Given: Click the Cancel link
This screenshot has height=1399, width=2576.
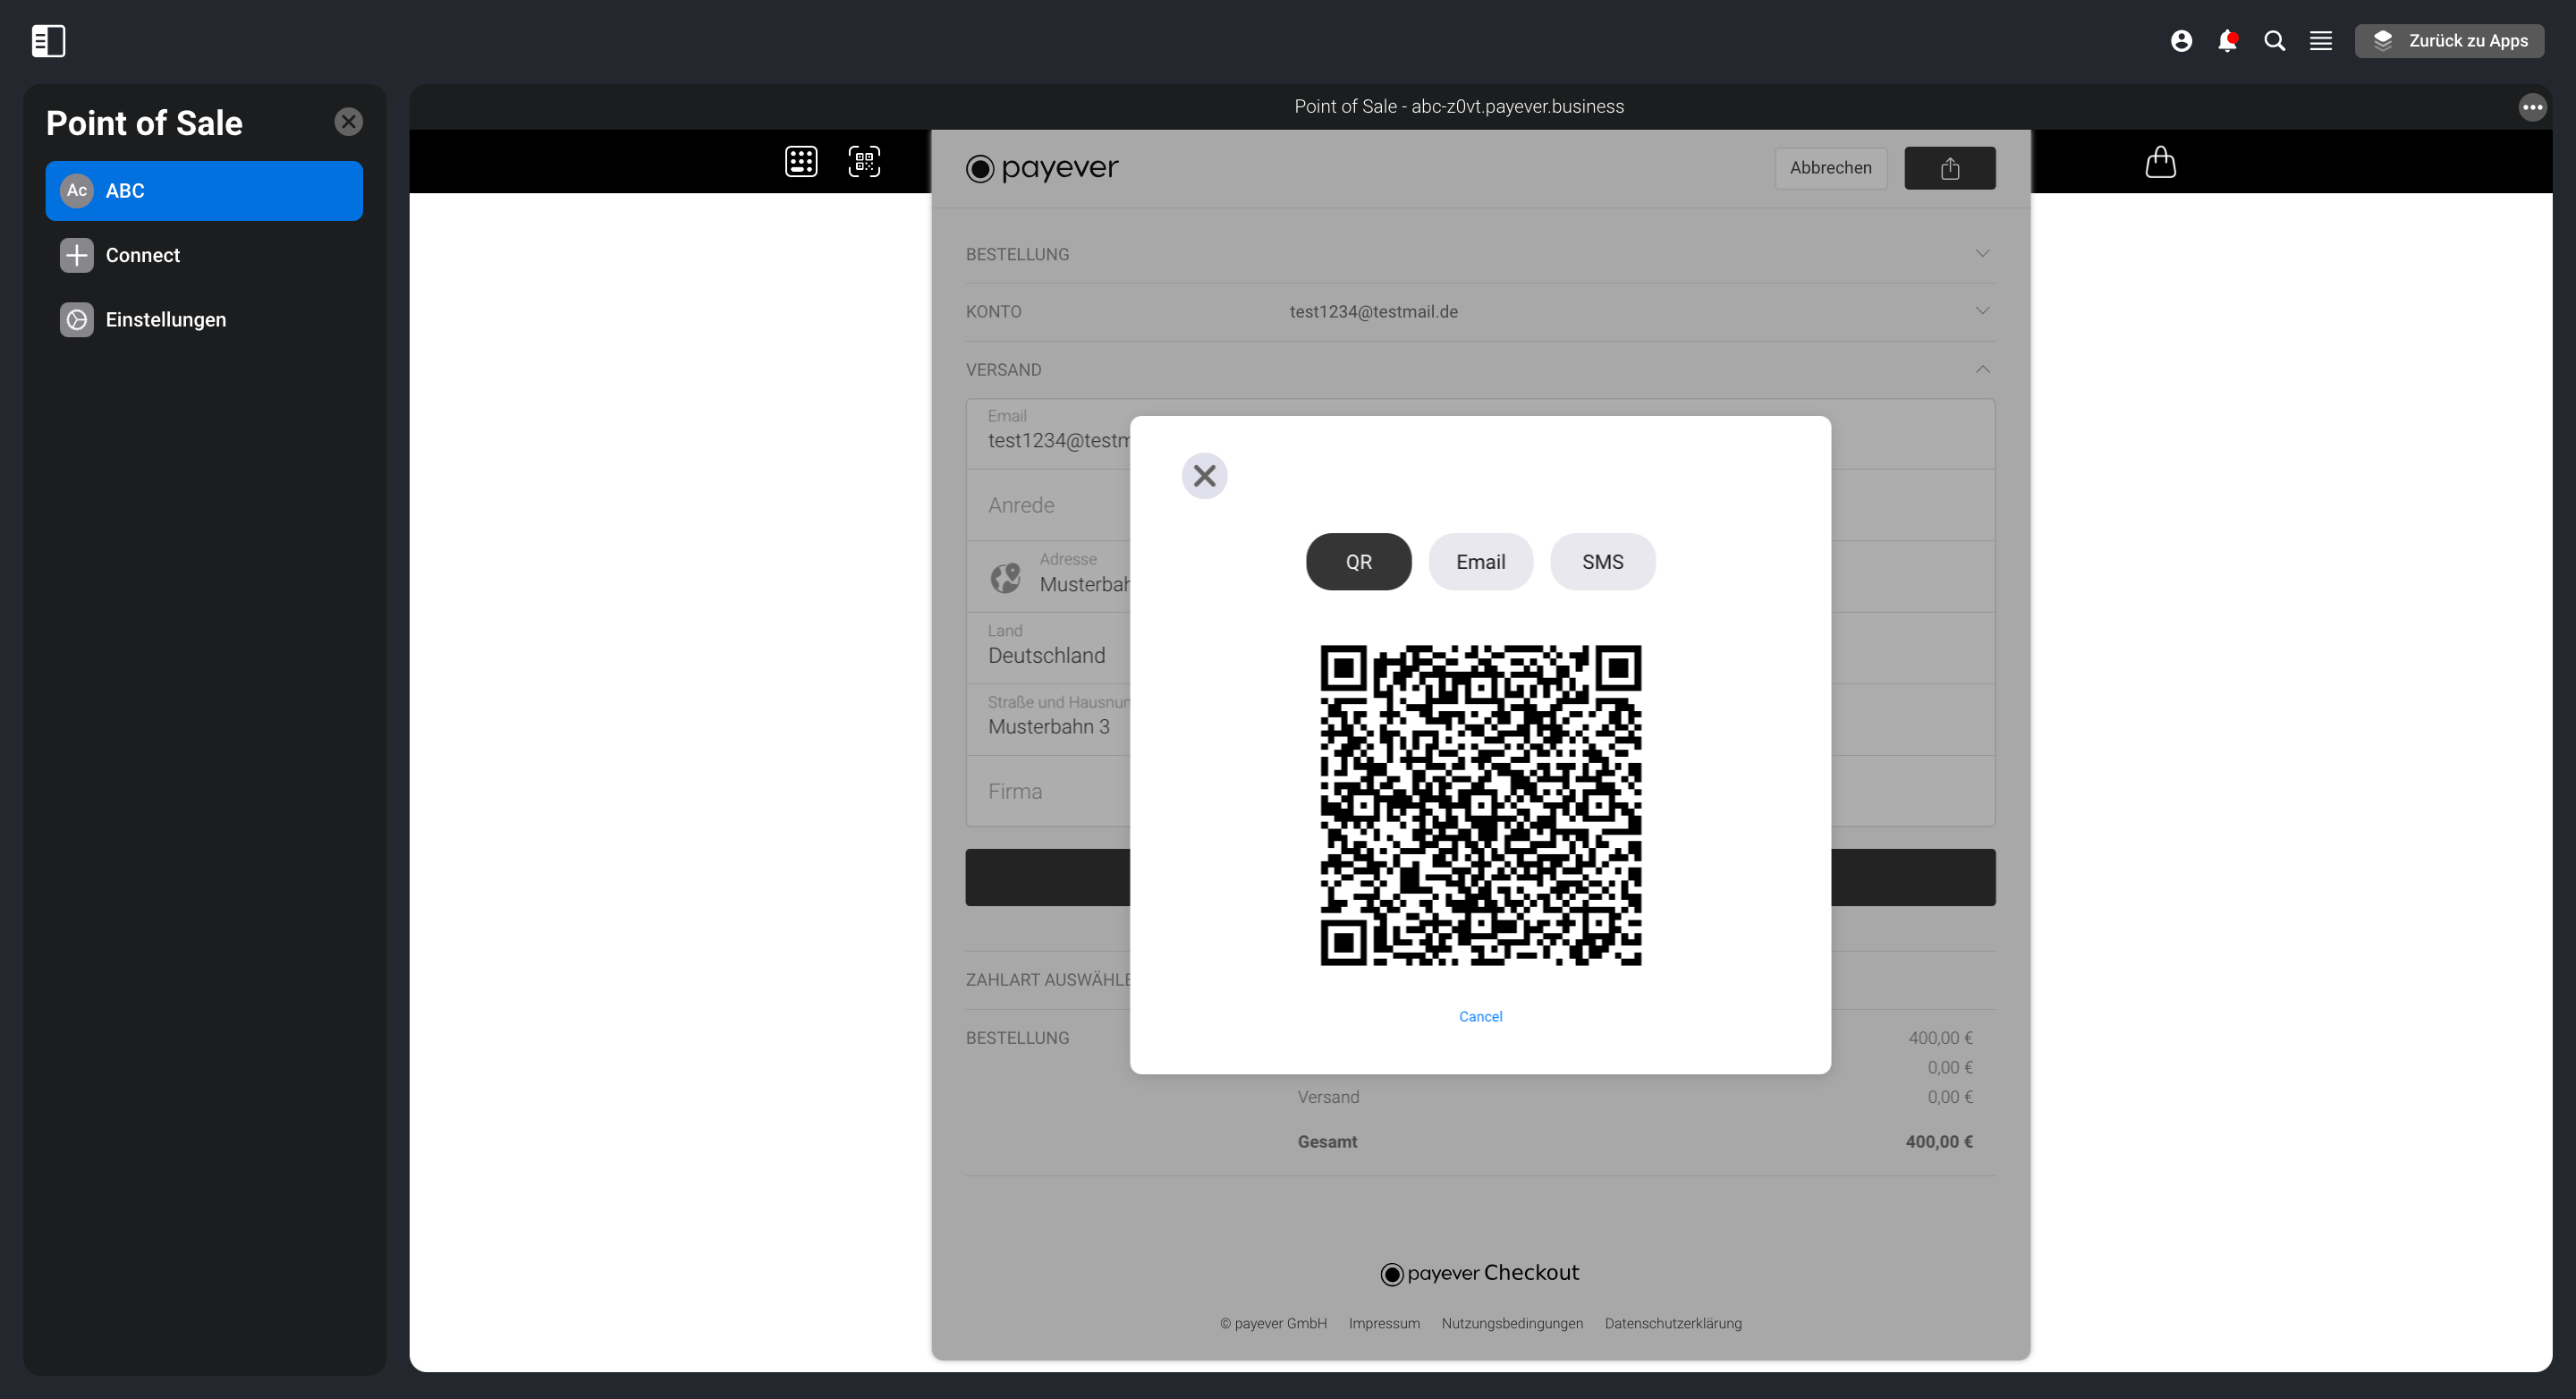Looking at the screenshot, I should [1480, 1017].
